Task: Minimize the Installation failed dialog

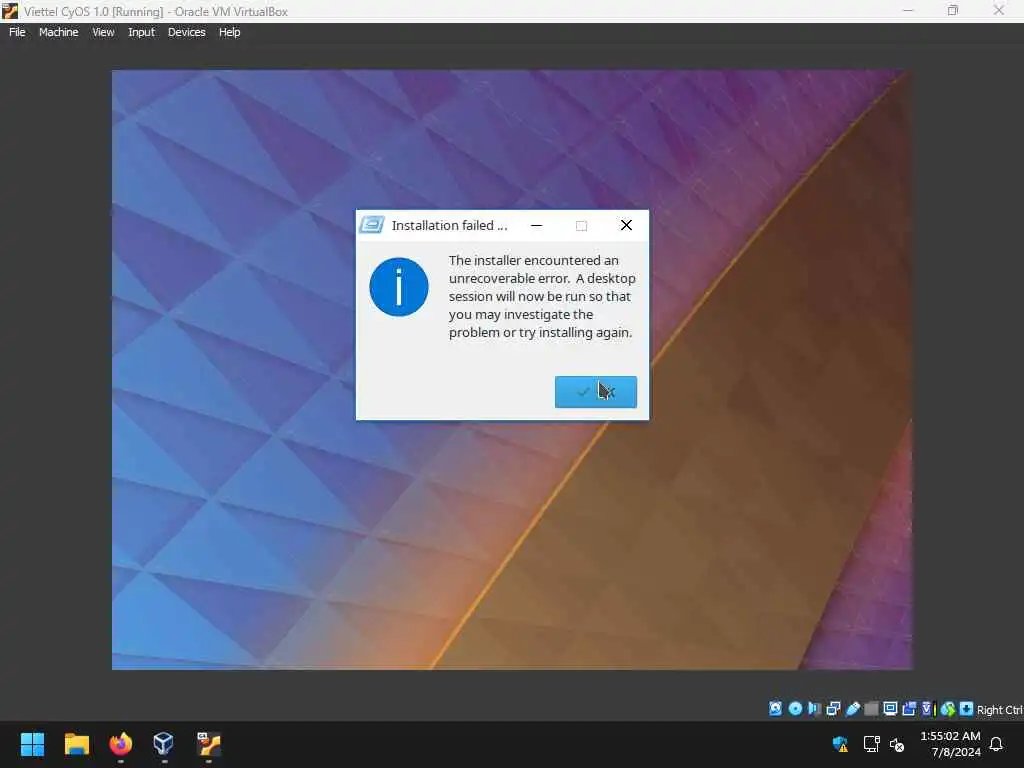Action: tap(536, 225)
